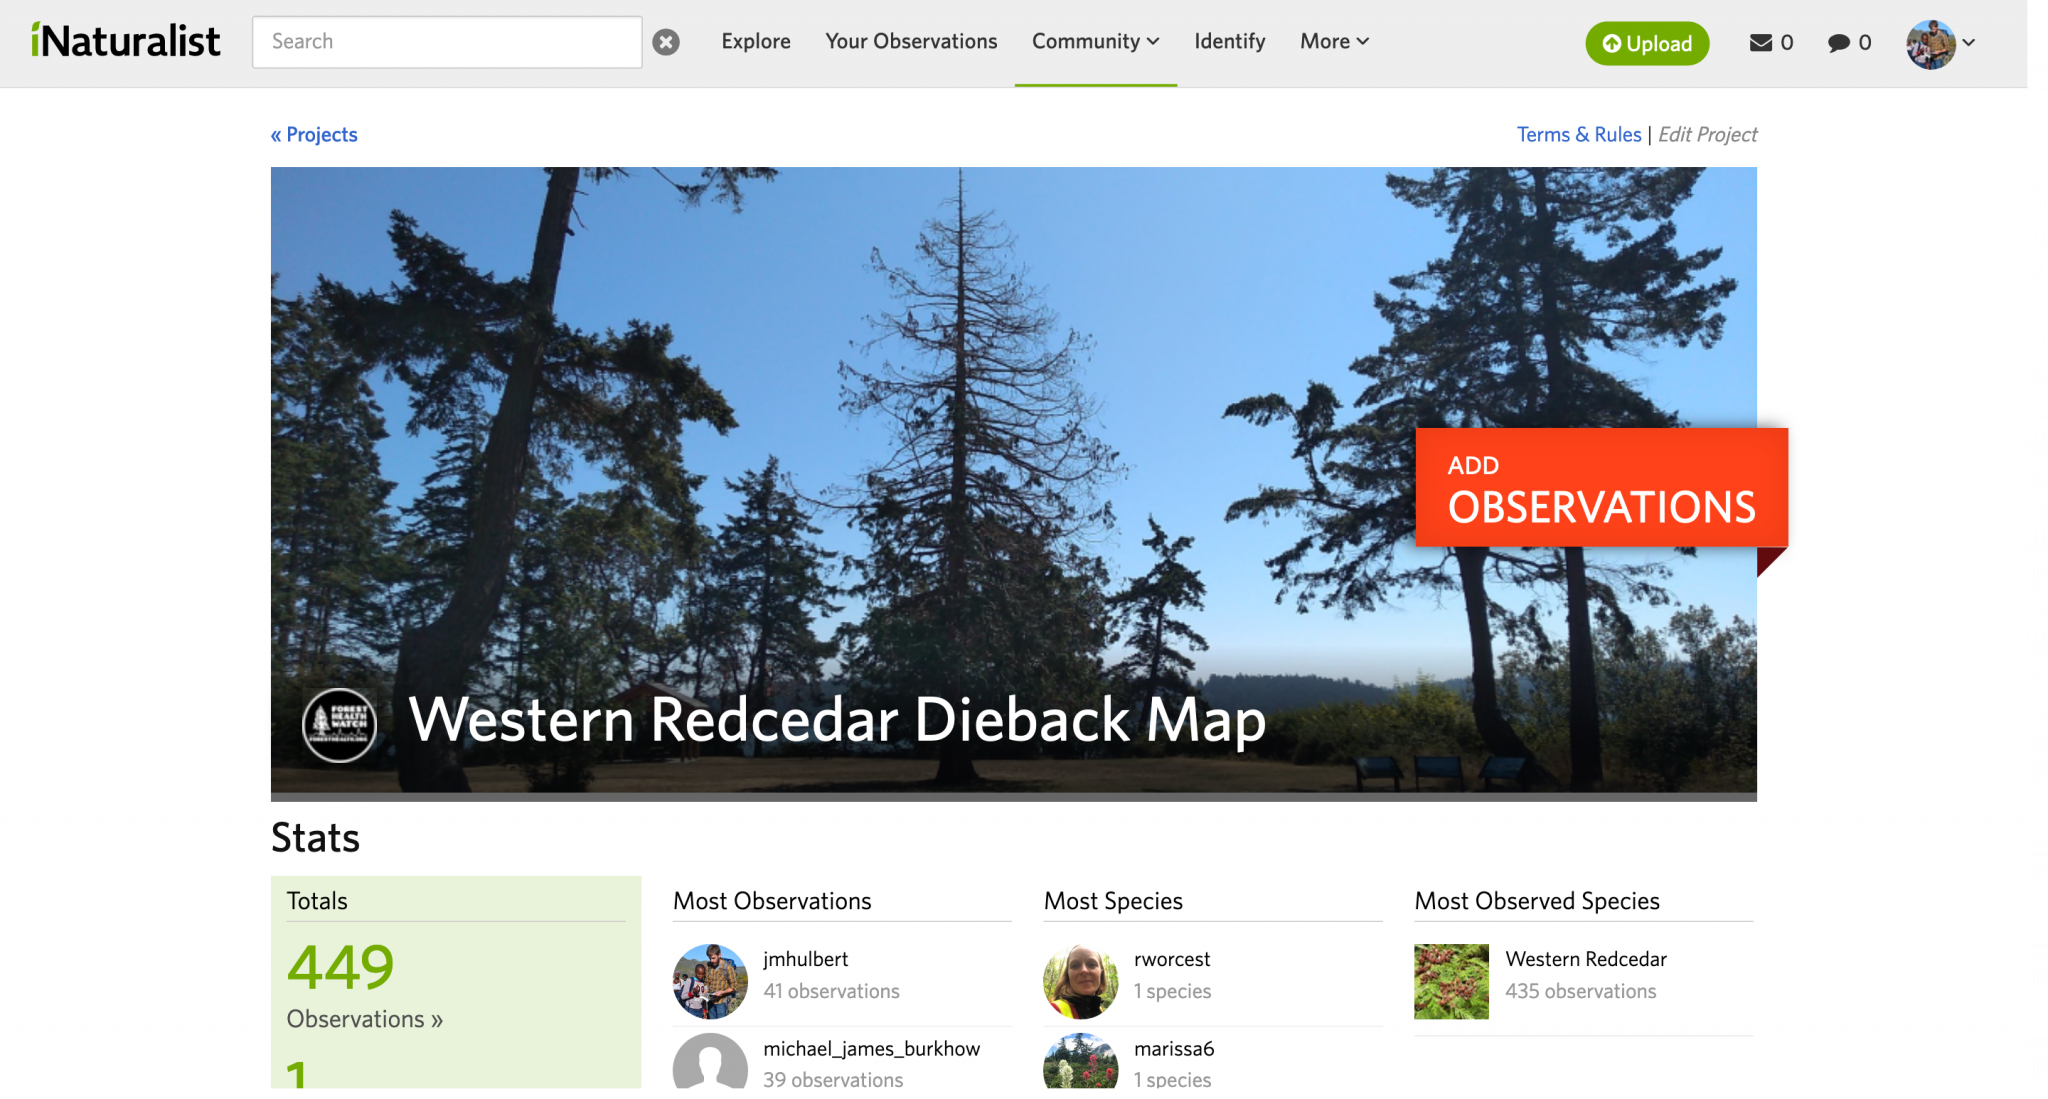Image resolution: width=2048 pixels, height=1099 pixels.
Task: Clear the search box with the X icon
Action: tap(666, 41)
